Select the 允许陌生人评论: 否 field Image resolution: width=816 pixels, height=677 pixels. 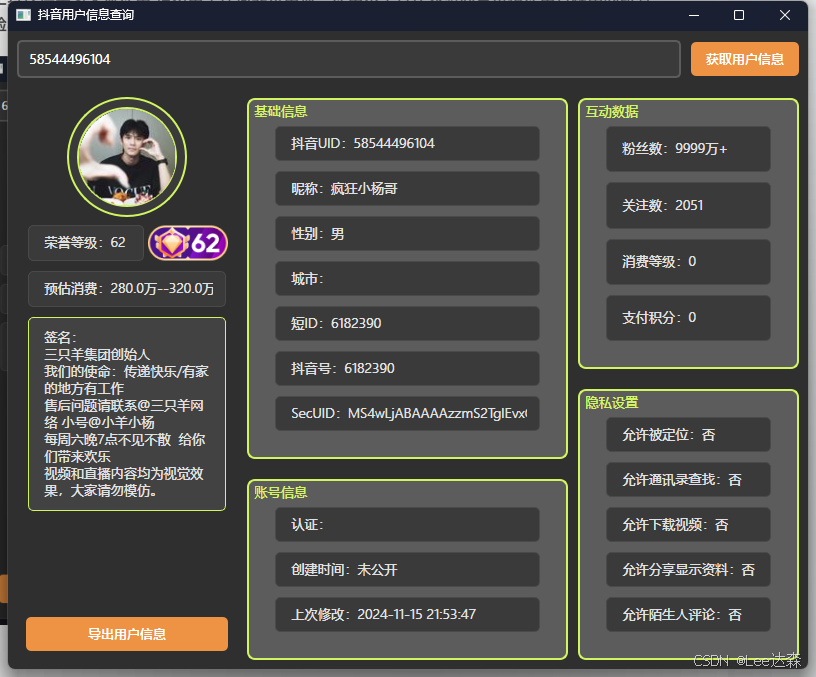688,615
